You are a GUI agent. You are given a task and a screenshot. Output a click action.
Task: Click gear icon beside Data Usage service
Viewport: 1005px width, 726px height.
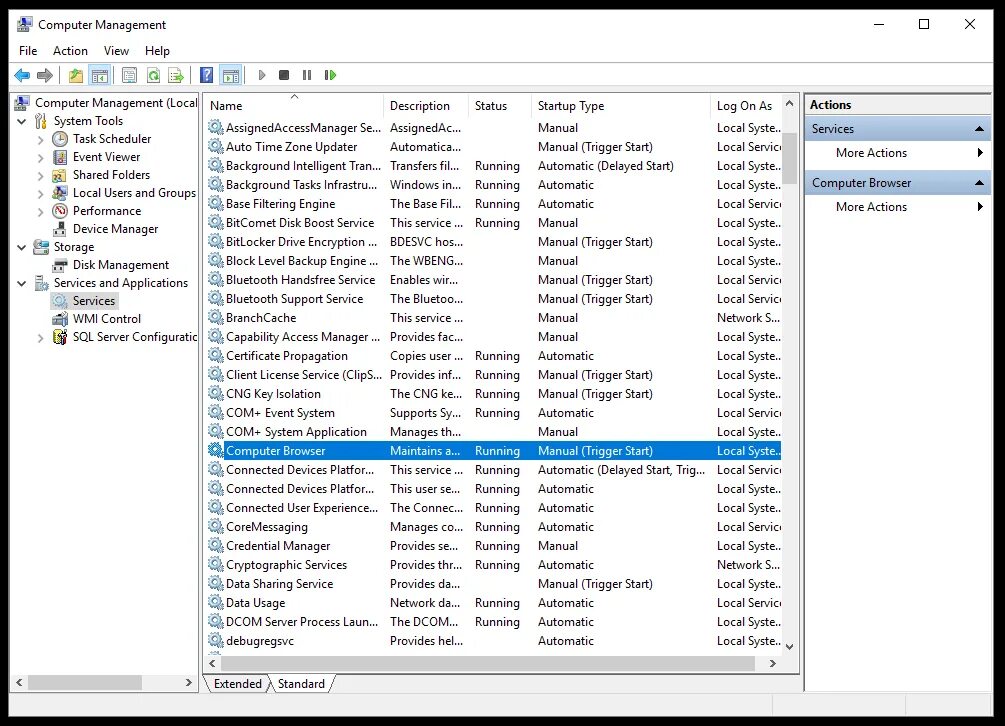point(215,602)
